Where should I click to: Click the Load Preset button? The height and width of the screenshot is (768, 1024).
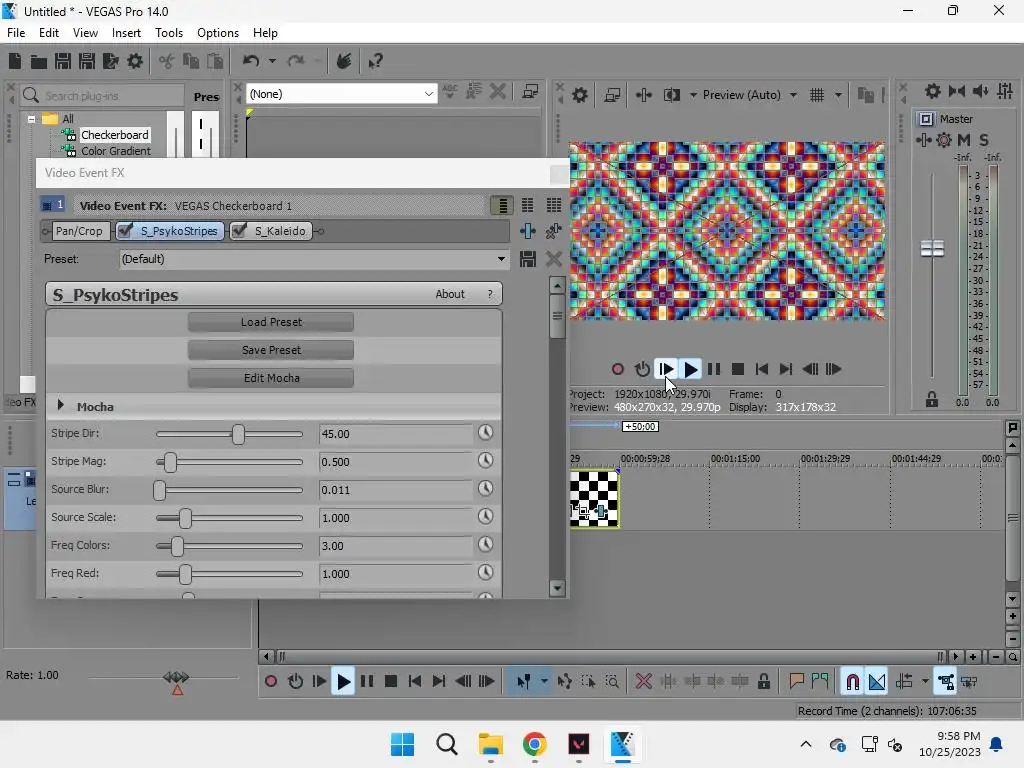pyautogui.click(x=271, y=322)
